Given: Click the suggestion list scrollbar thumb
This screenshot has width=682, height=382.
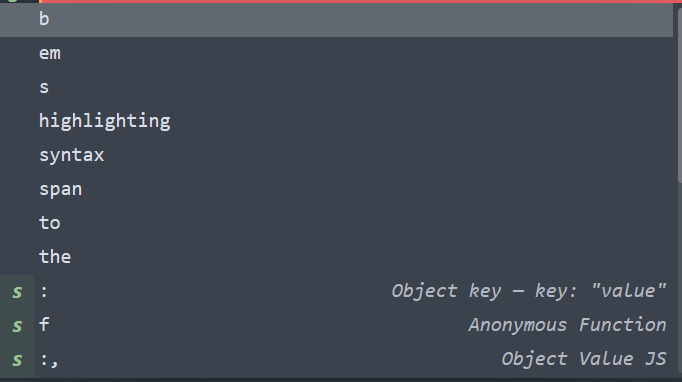Looking at the screenshot, I should pos(680,94).
